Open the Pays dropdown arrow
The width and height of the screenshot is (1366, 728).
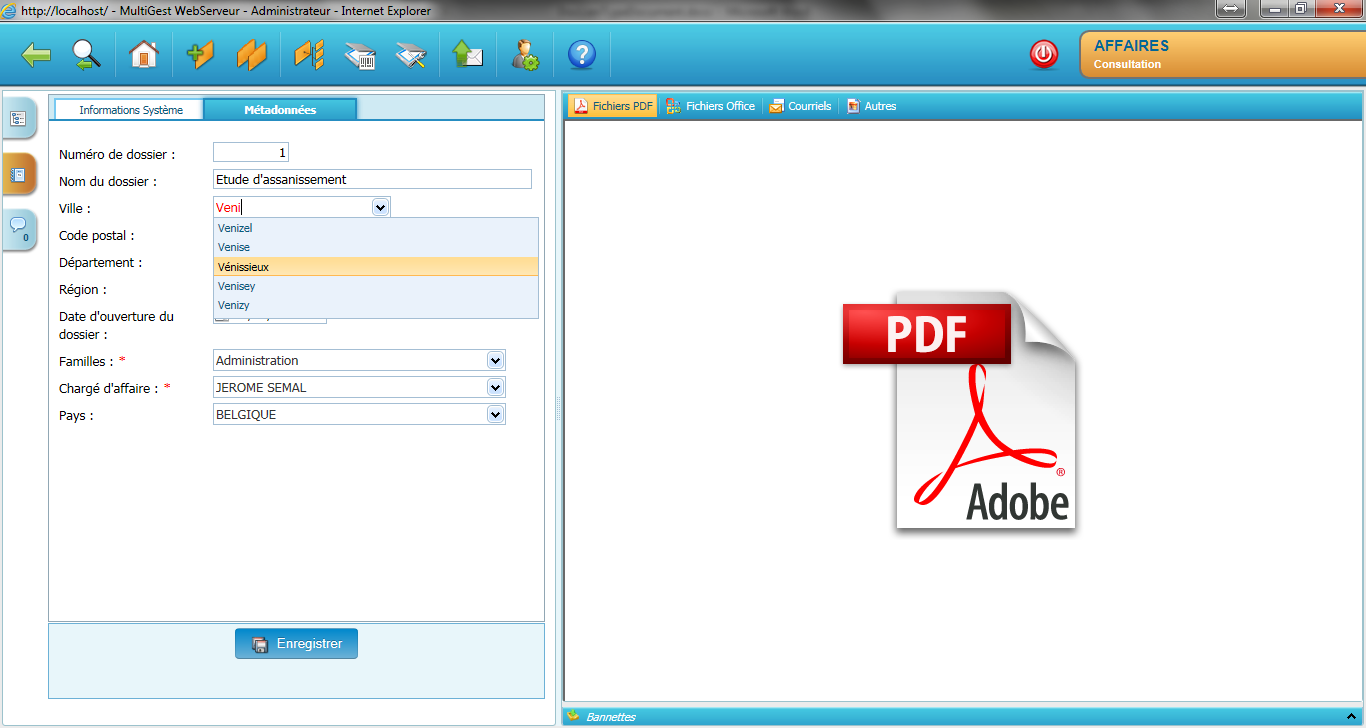pyautogui.click(x=495, y=414)
